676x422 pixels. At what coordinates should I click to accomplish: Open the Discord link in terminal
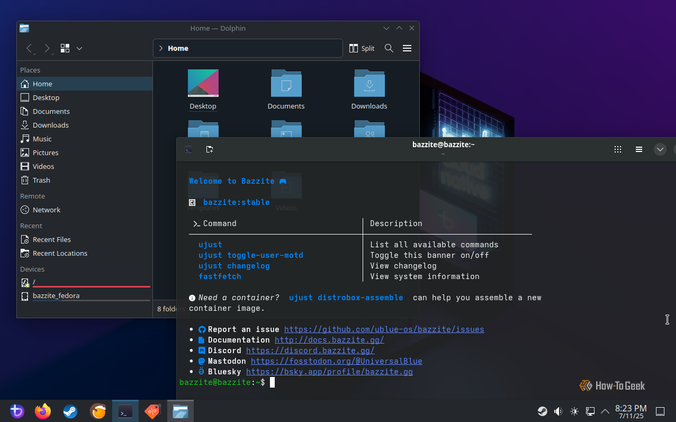[x=310, y=350]
